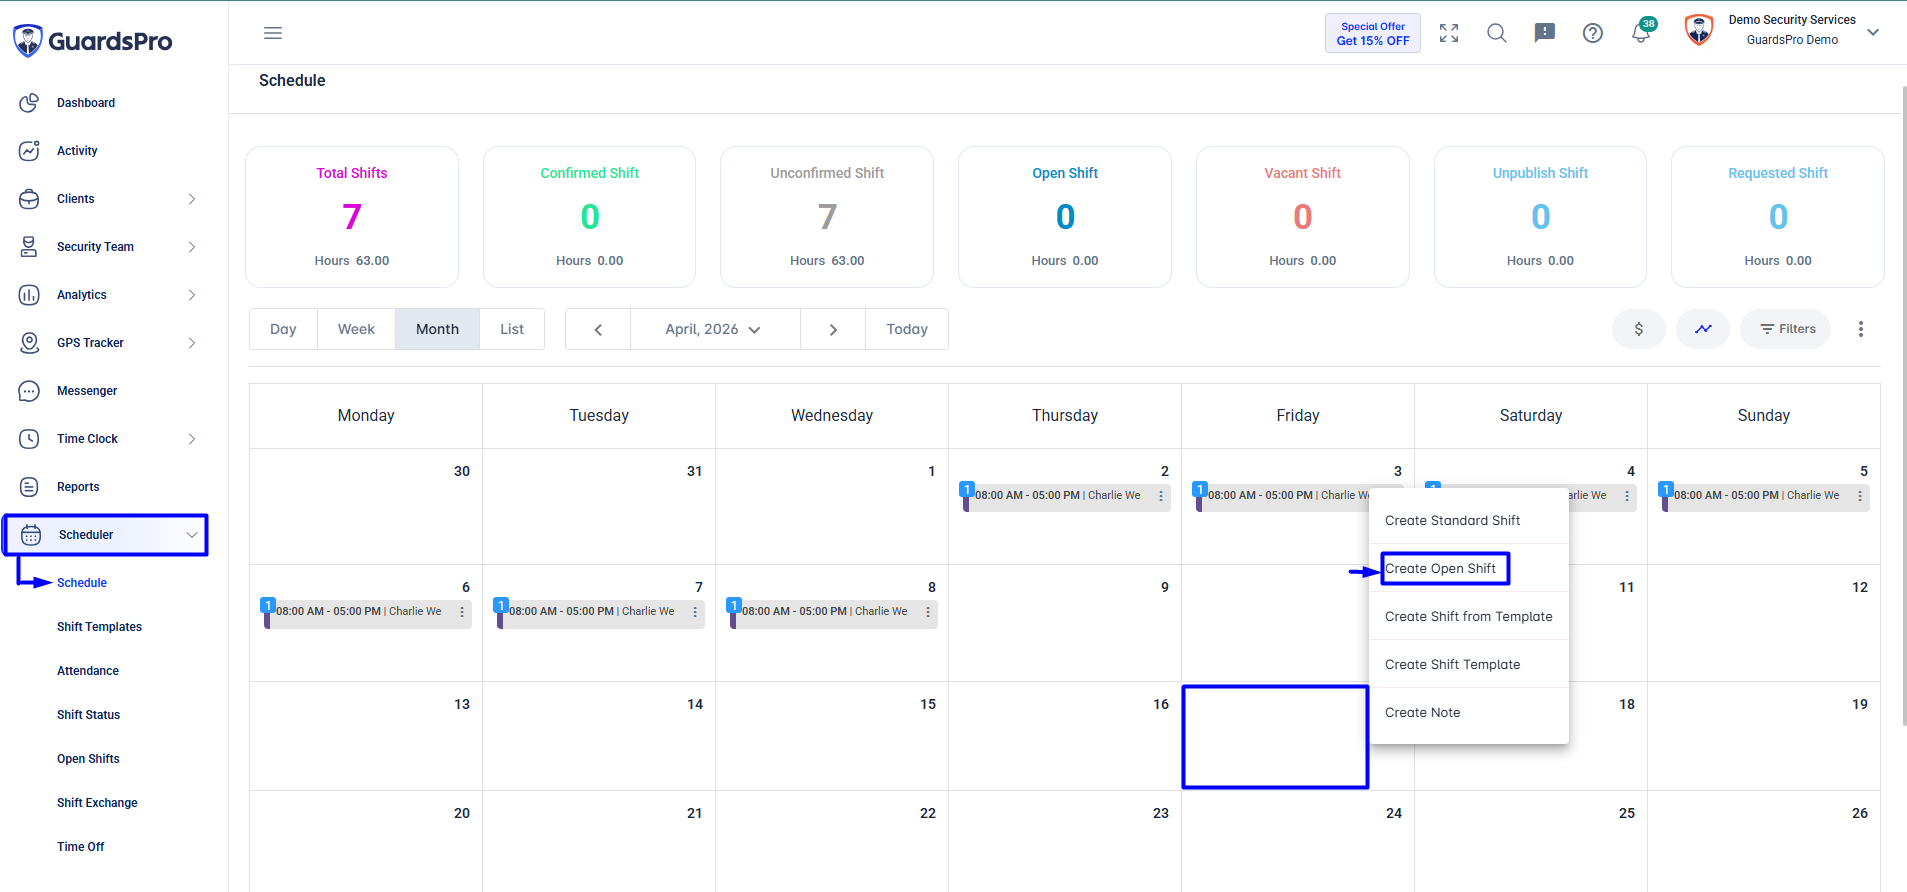Switch to Week view
The width and height of the screenshot is (1907, 892).
(356, 329)
